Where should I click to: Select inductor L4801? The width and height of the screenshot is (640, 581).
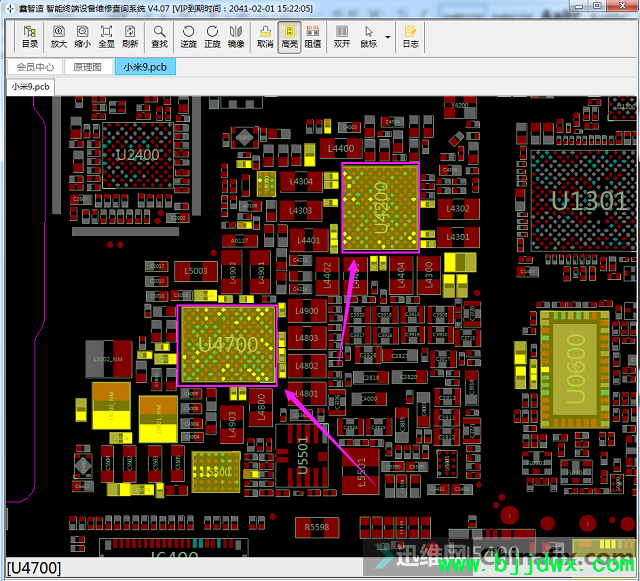click(x=307, y=394)
